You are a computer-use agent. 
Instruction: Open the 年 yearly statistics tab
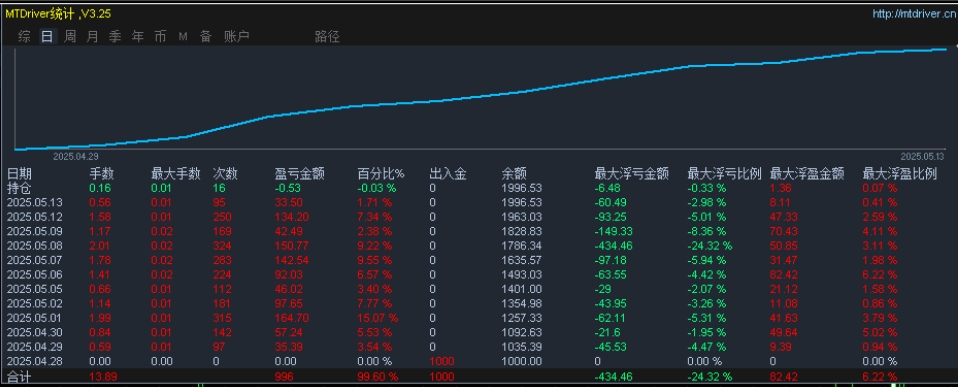137,37
